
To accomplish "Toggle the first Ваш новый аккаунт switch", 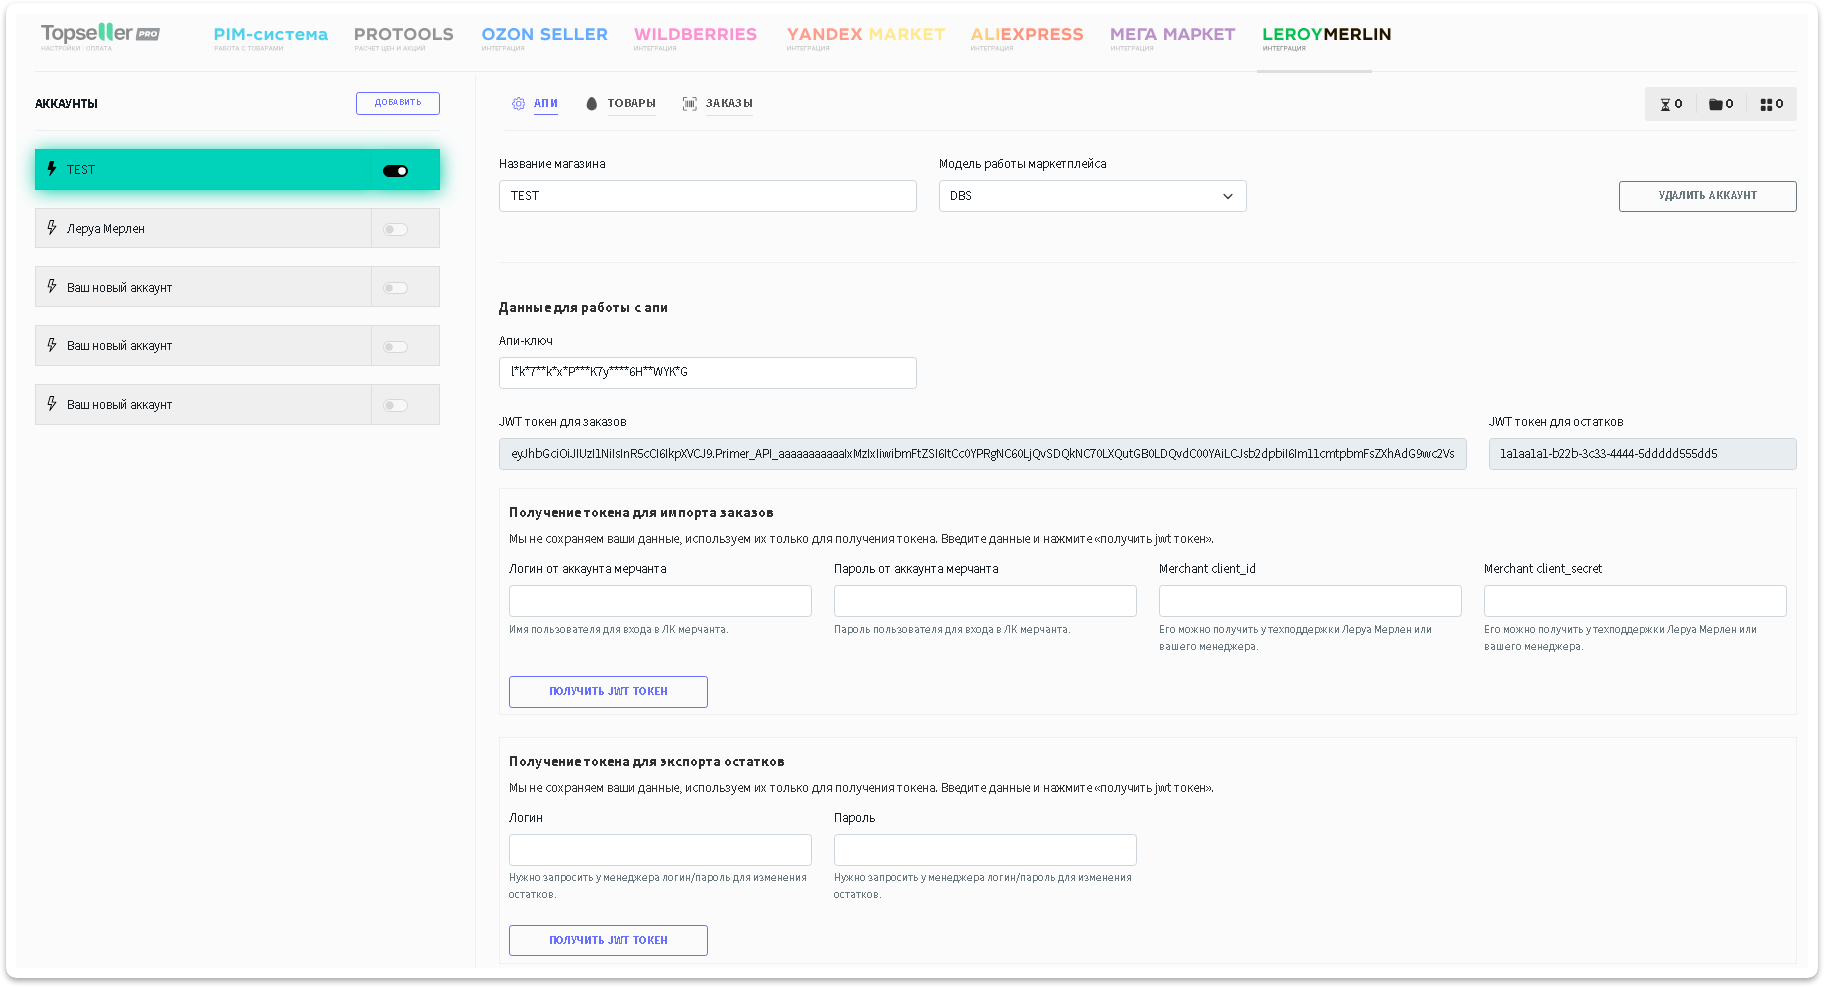I will pyautogui.click(x=396, y=288).
